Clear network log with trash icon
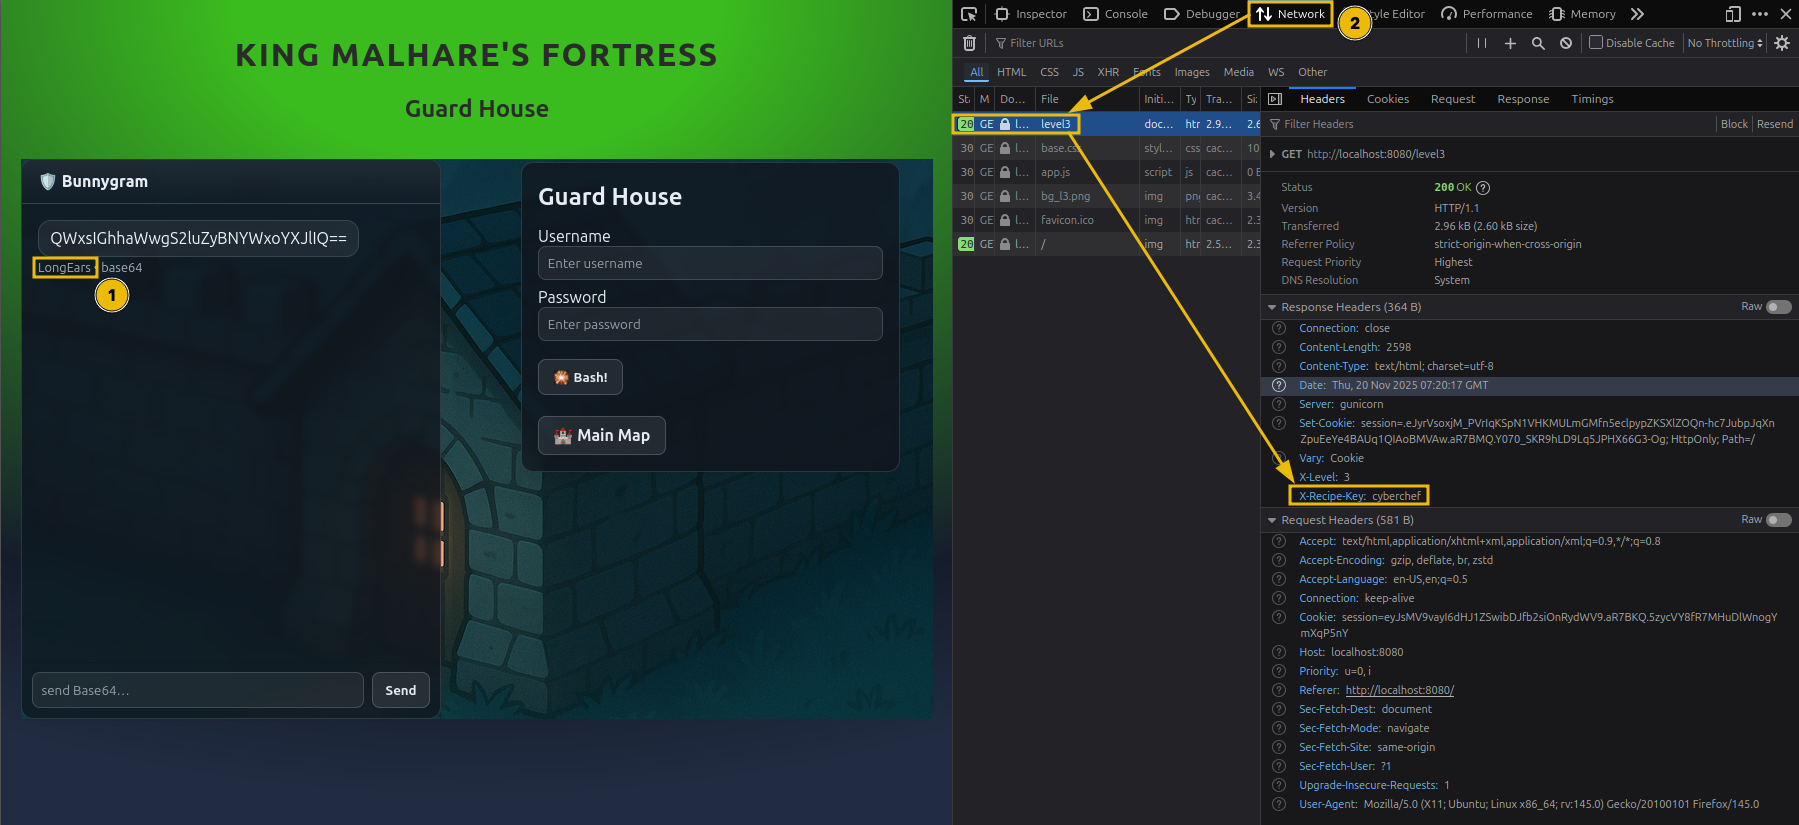Screen dimensions: 1799x825 point(969,43)
